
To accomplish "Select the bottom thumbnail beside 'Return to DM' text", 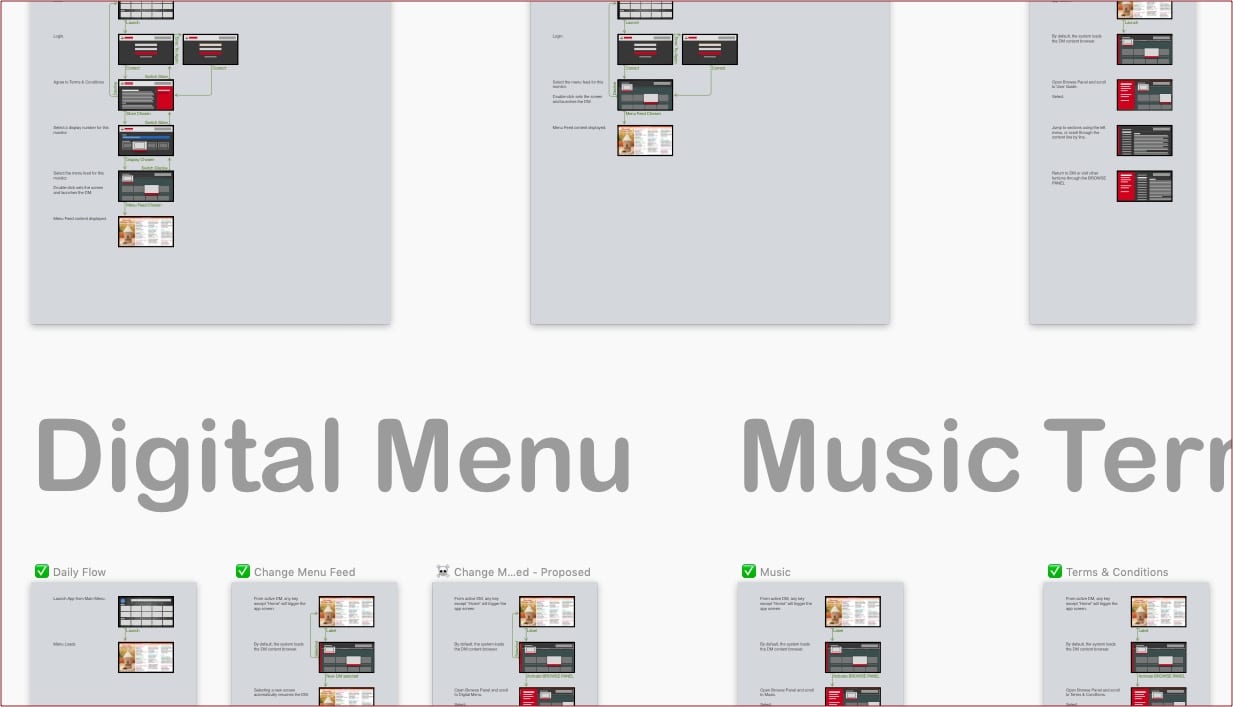I will (x=1144, y=186).
